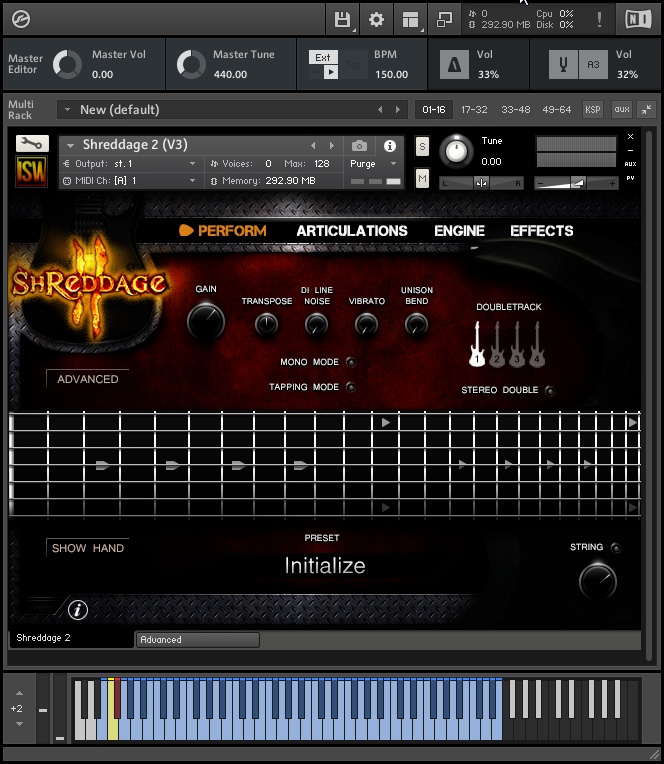664x764 pixels.
Task: Open the instrument info icon in header
Action: (390, 146)
